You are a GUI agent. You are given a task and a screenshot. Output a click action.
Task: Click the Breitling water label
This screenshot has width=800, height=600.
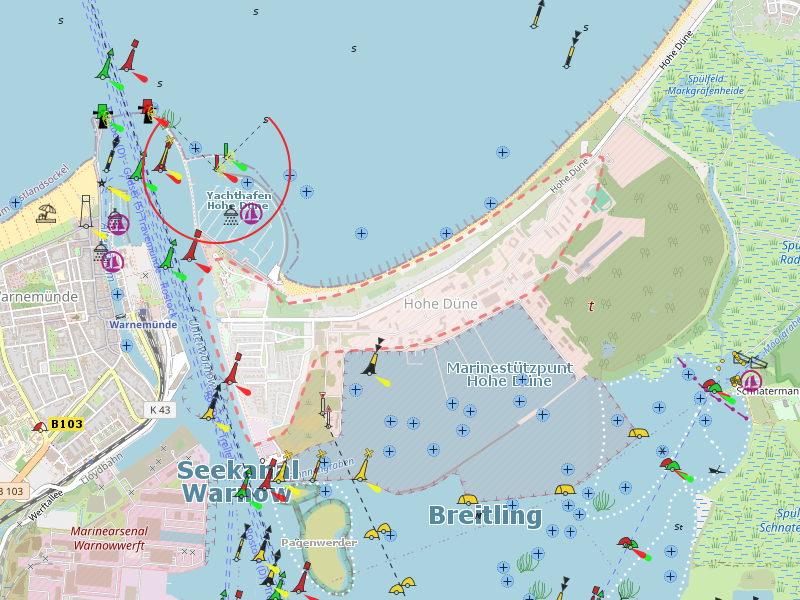coord(484,516)
